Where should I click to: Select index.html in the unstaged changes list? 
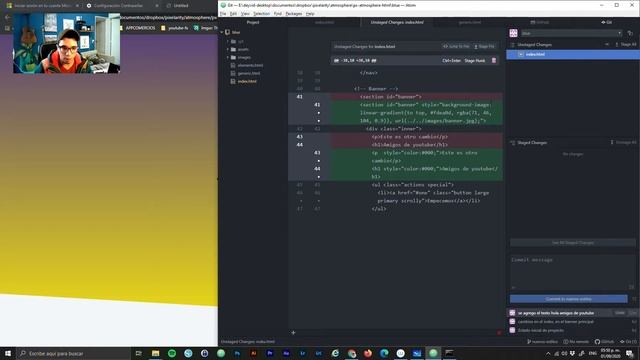point(573,54)
